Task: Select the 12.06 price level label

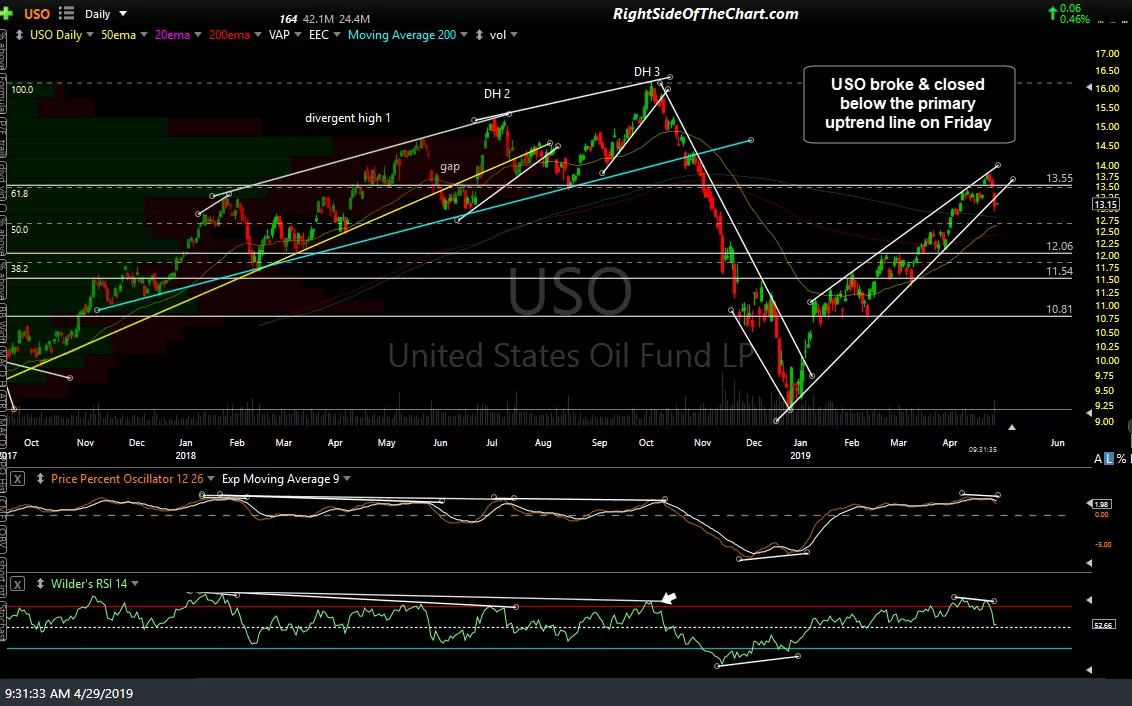Action: coord(1059,246)
